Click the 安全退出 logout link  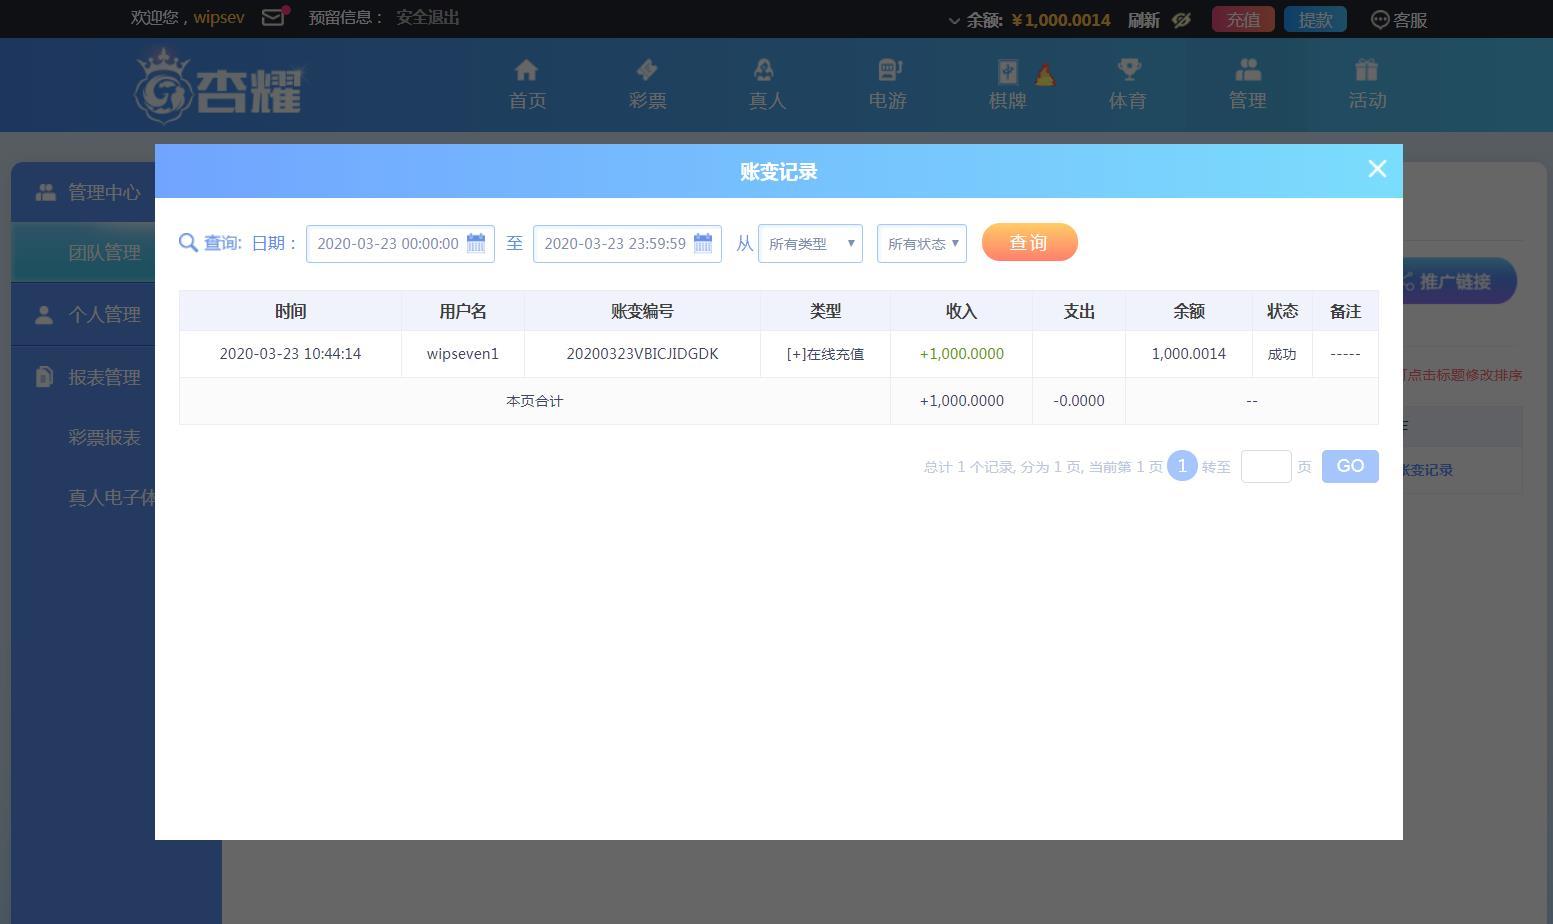[427, 18]
